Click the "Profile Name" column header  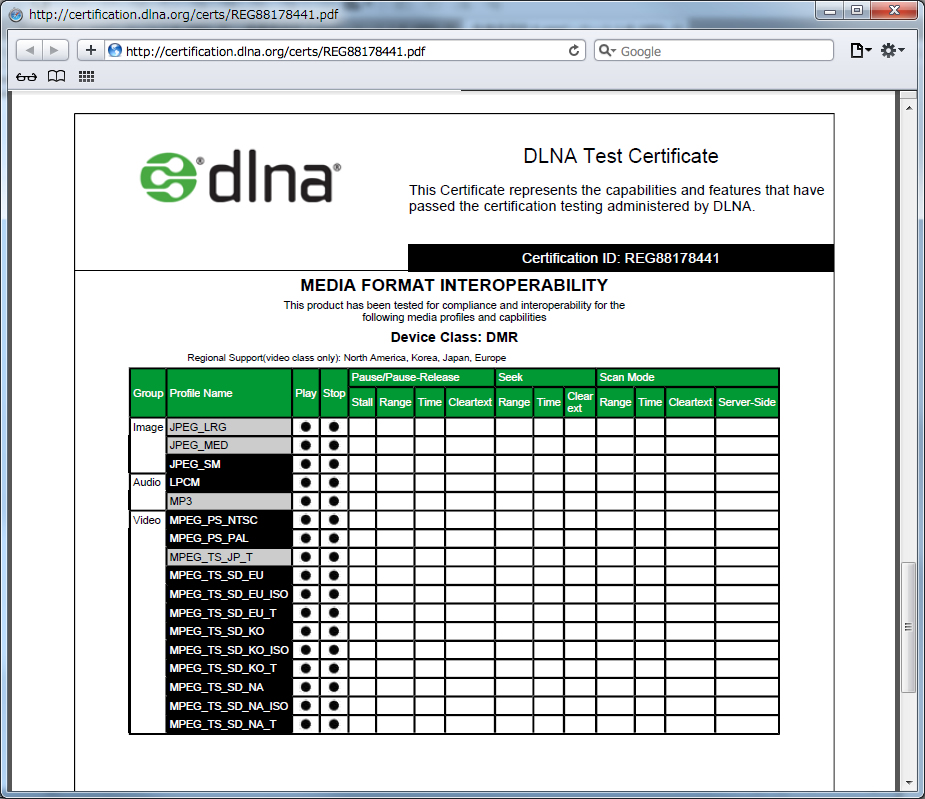pos(229,393)
